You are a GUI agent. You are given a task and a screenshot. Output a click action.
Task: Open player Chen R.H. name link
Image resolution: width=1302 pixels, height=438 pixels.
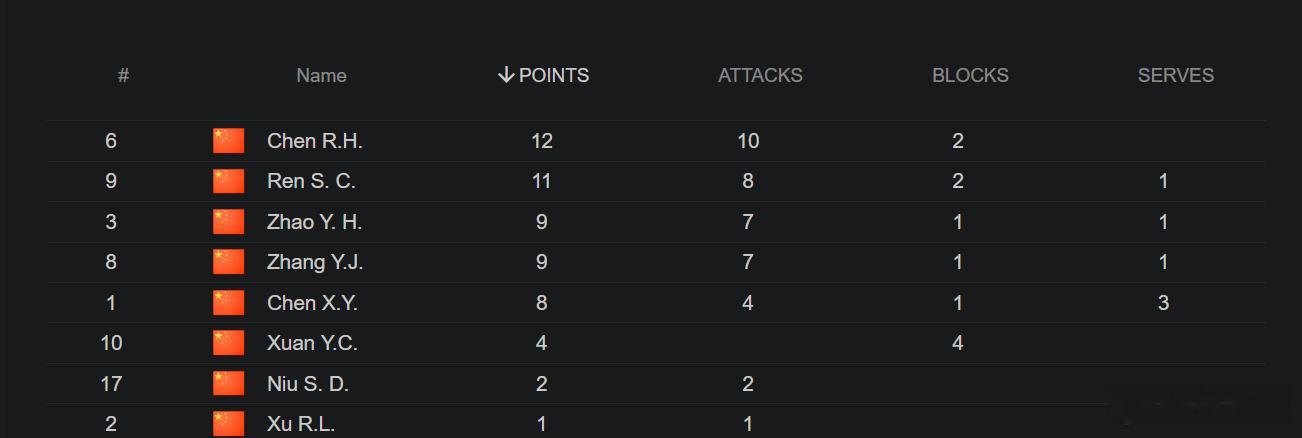(315, 141)
